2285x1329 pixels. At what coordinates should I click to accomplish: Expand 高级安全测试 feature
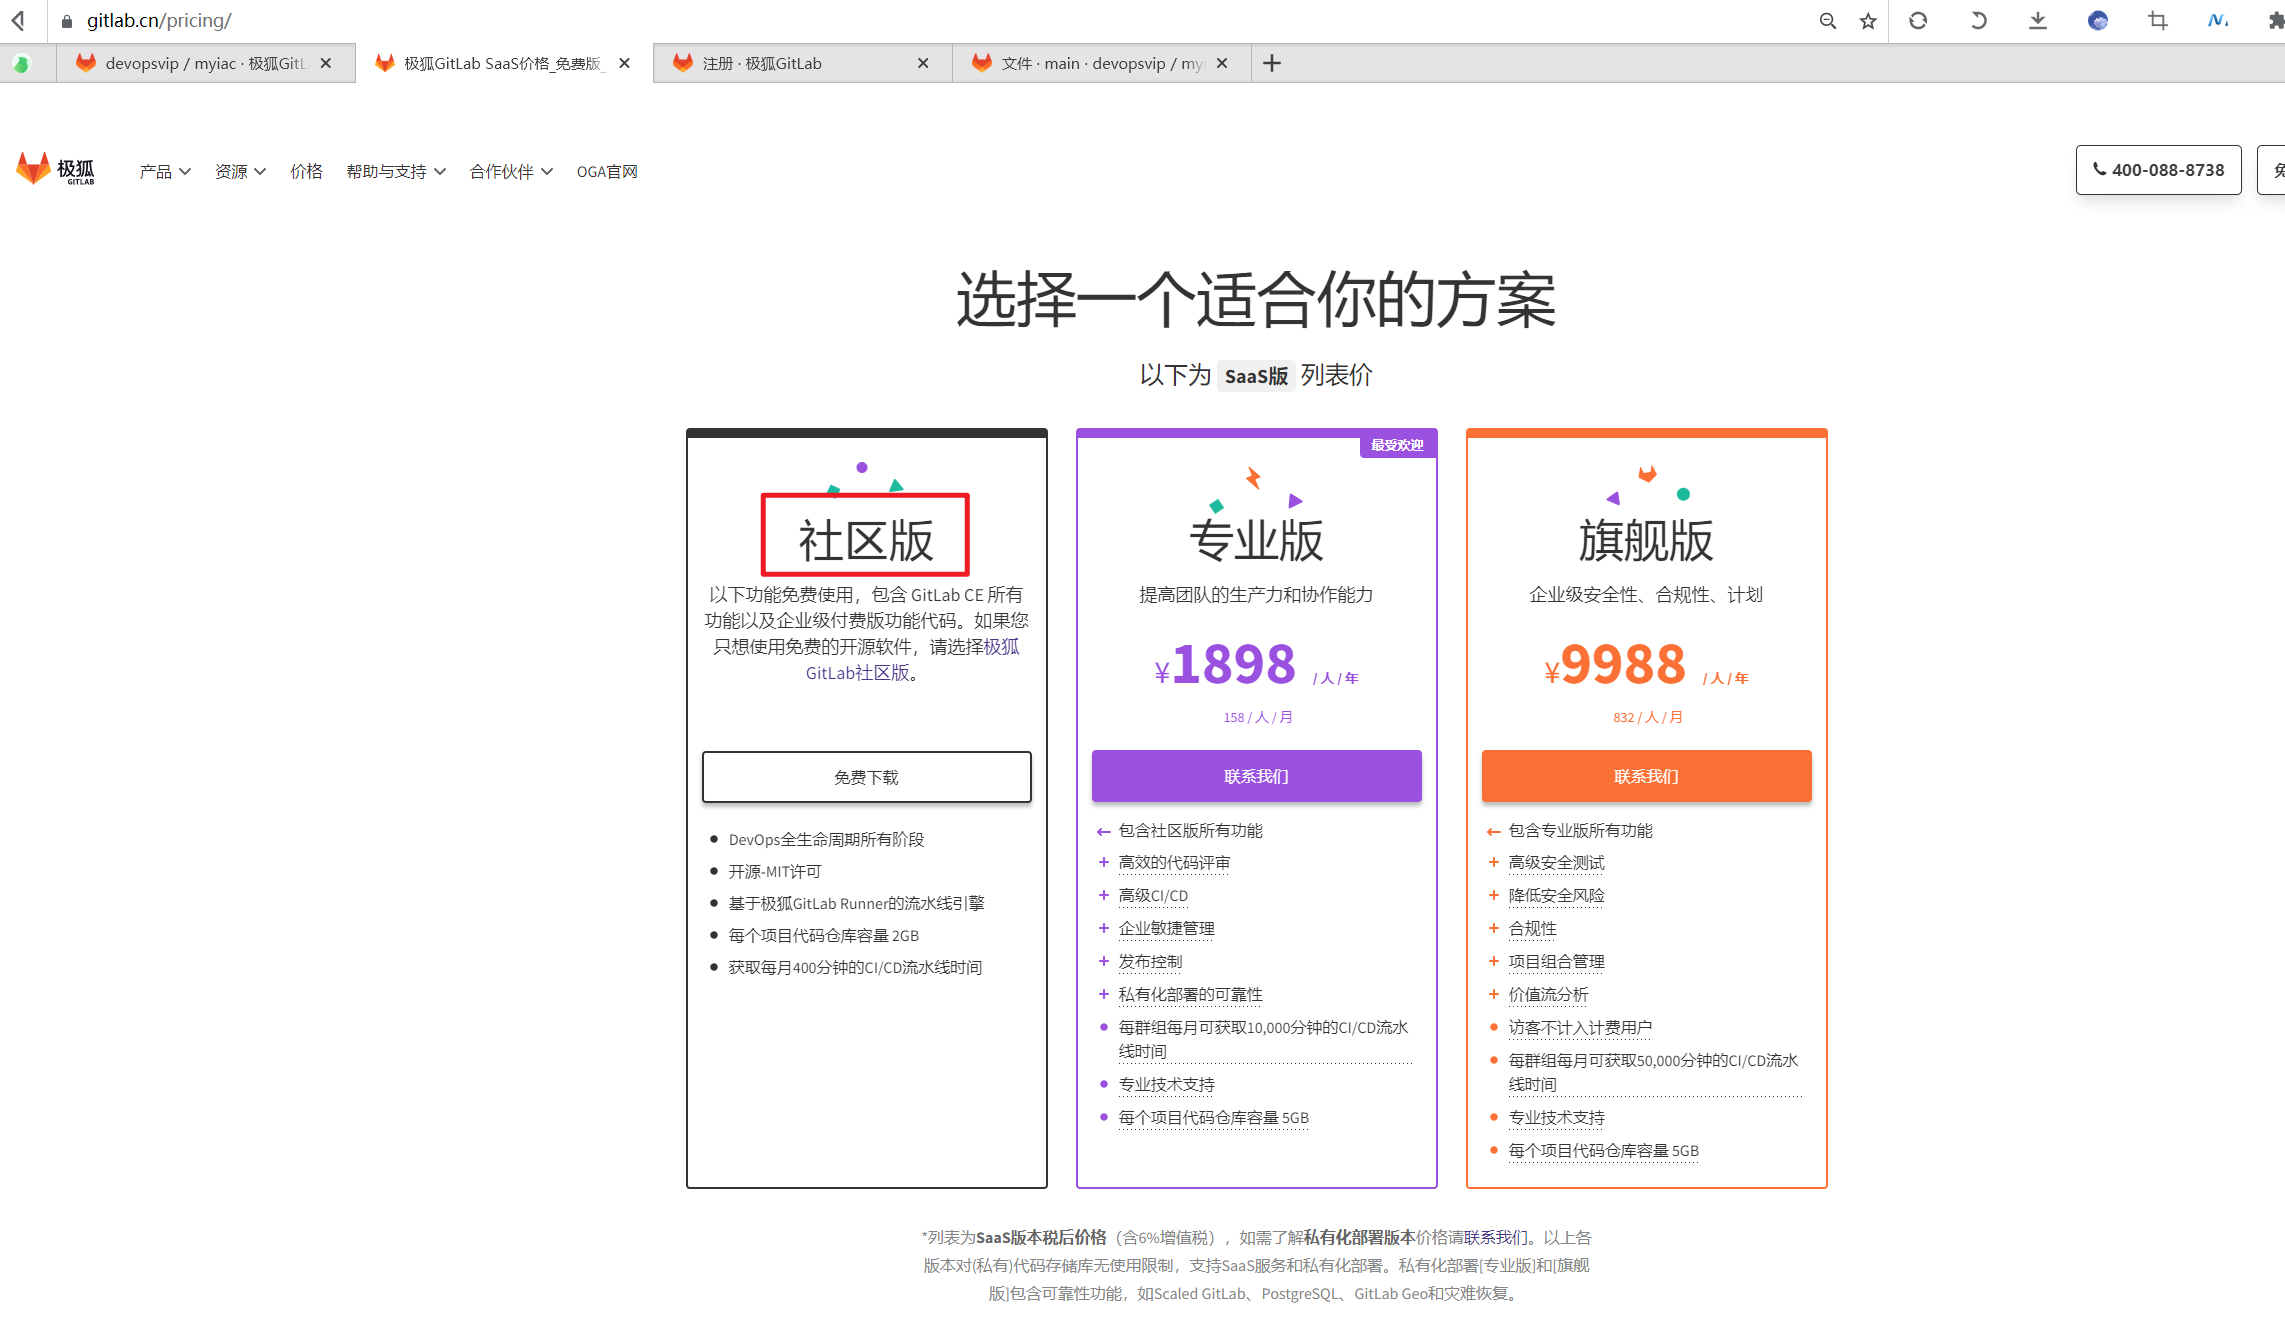coord(1556,863)
